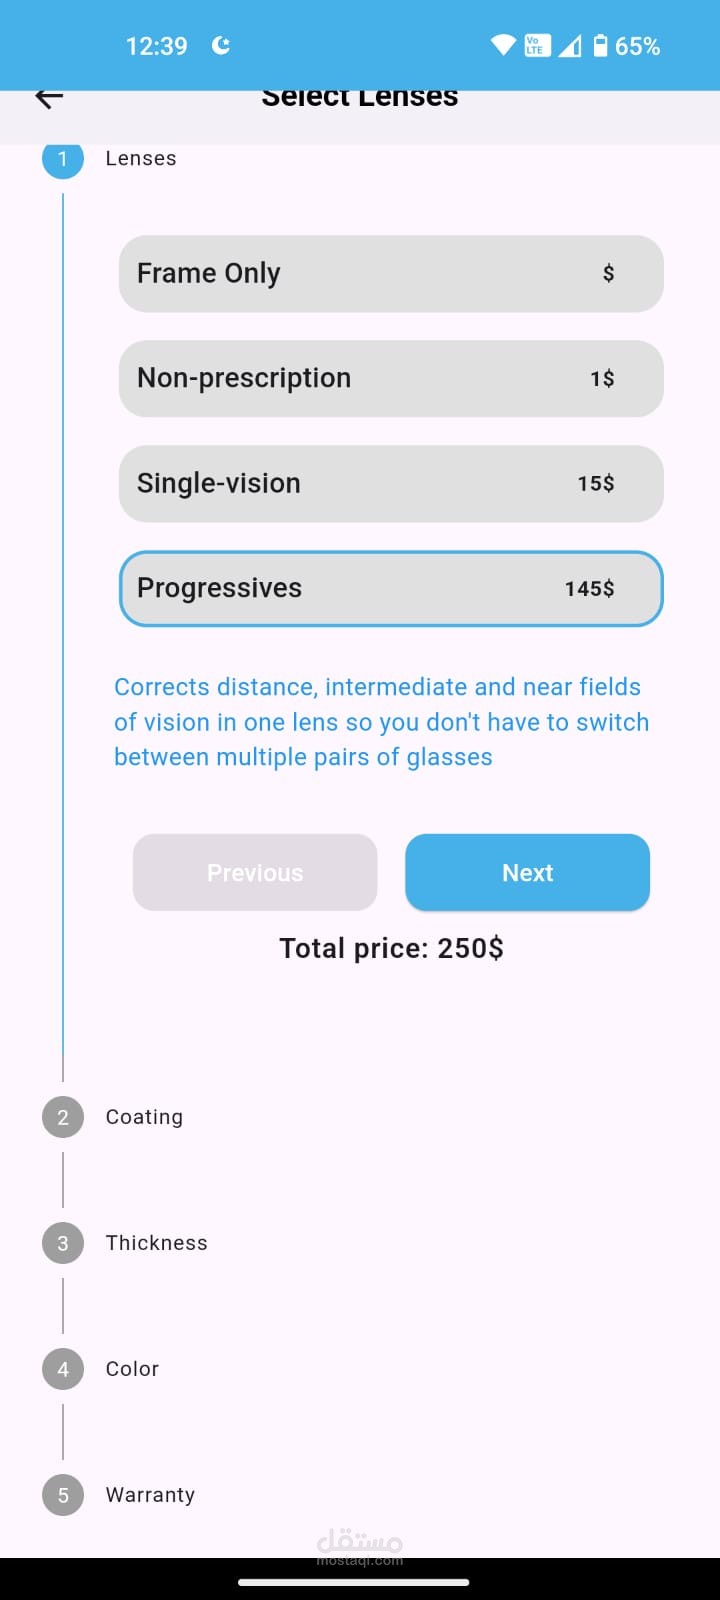Tap the back arrow icon
This screenshot has height=1600, width=720.
tap(49, 97)
